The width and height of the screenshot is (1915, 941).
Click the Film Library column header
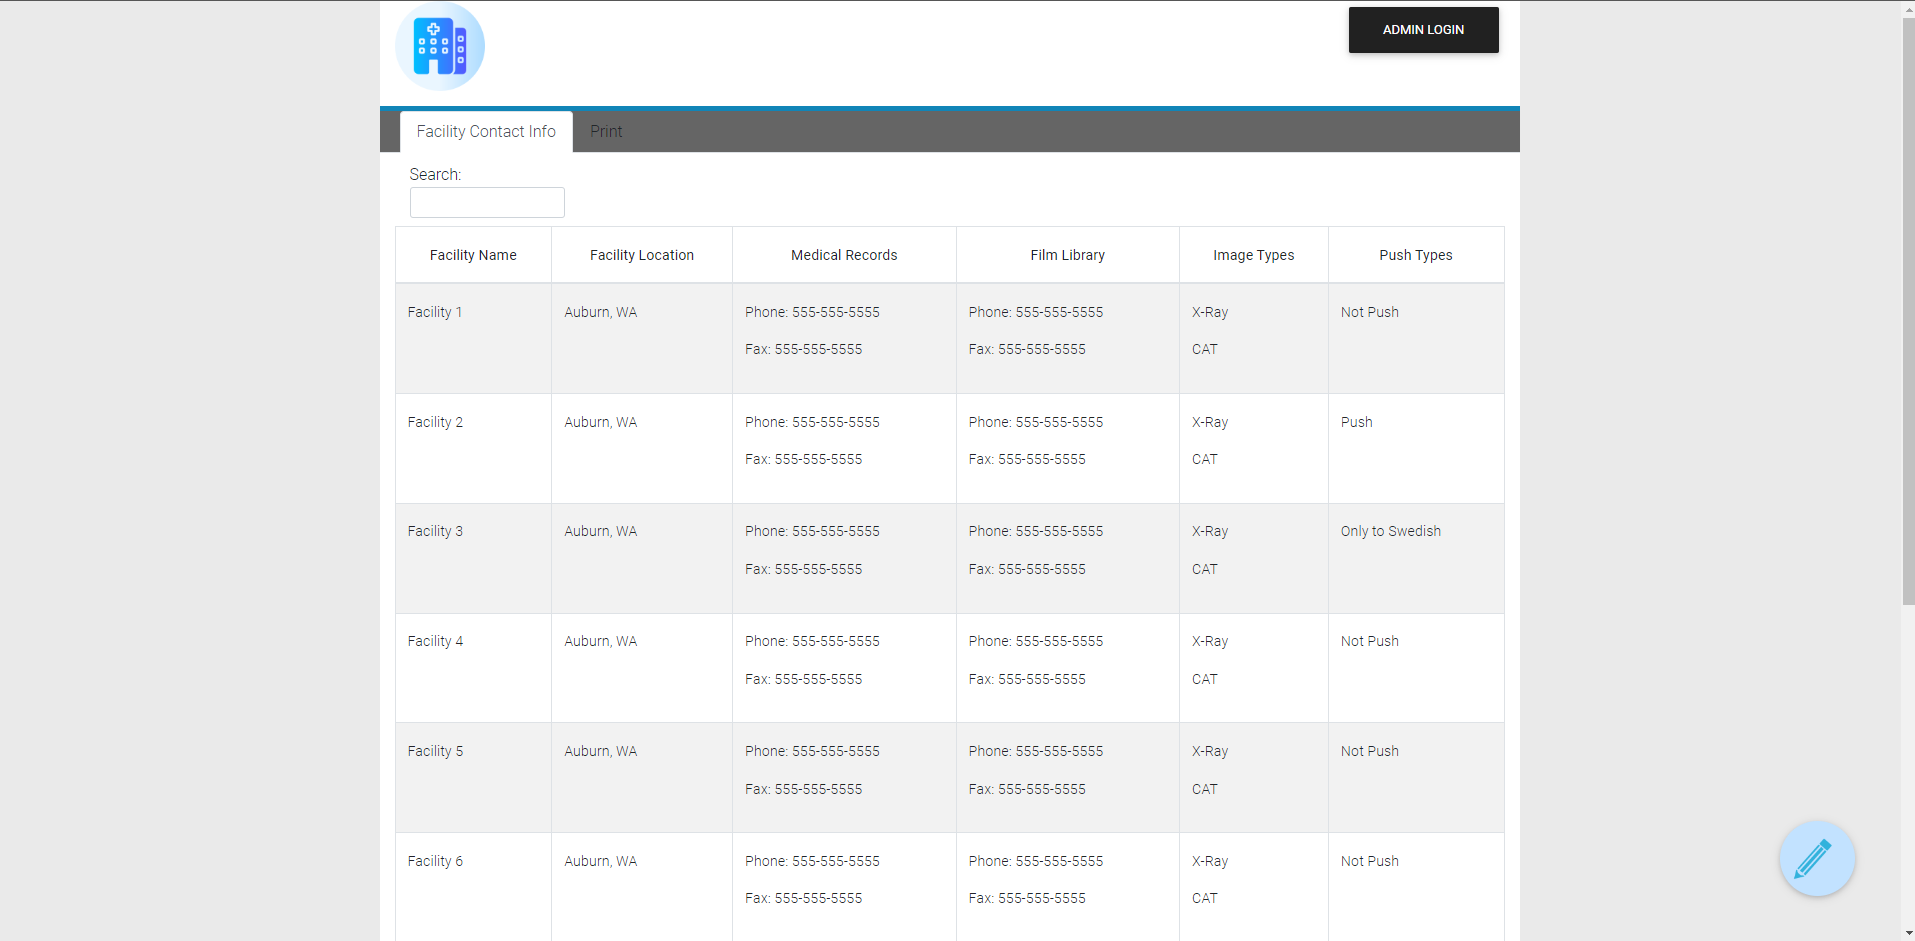tap(1067, 255)
